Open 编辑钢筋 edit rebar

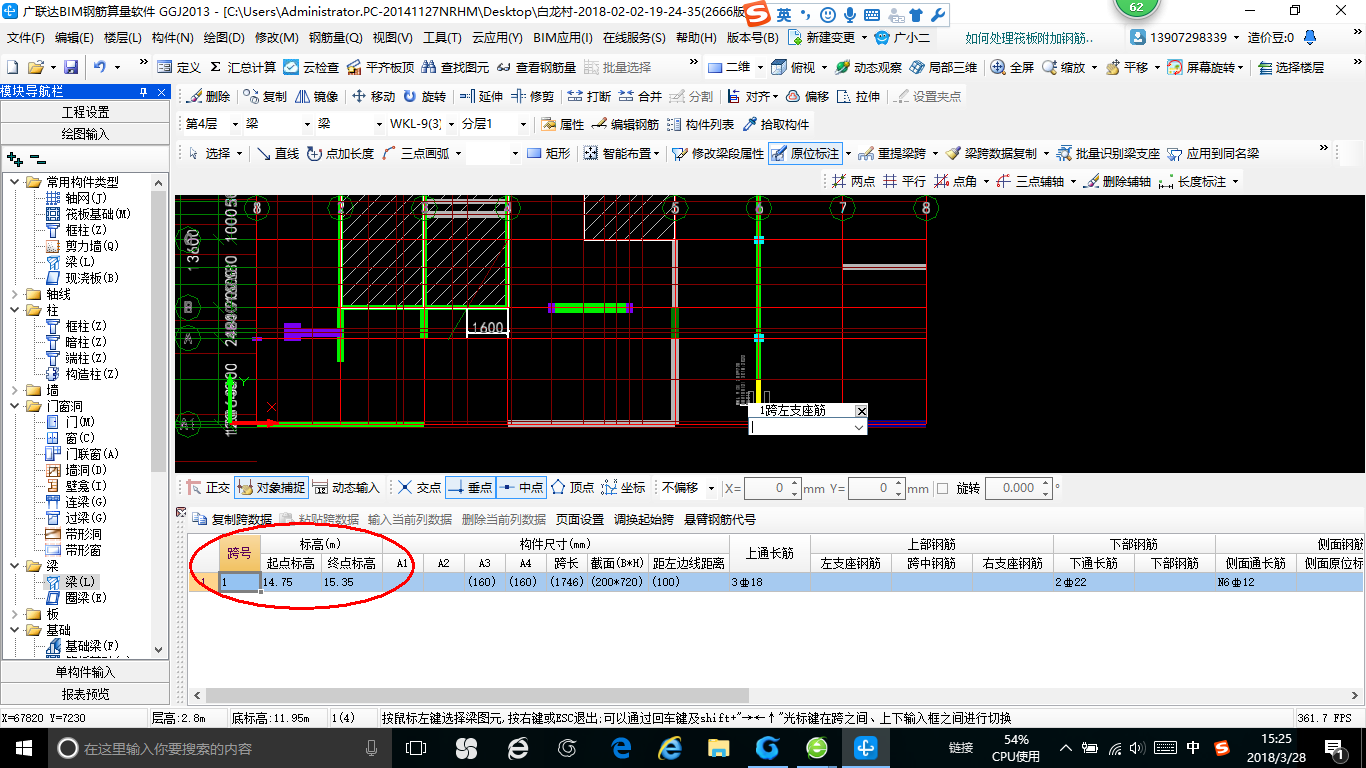(x=625, y=125)
